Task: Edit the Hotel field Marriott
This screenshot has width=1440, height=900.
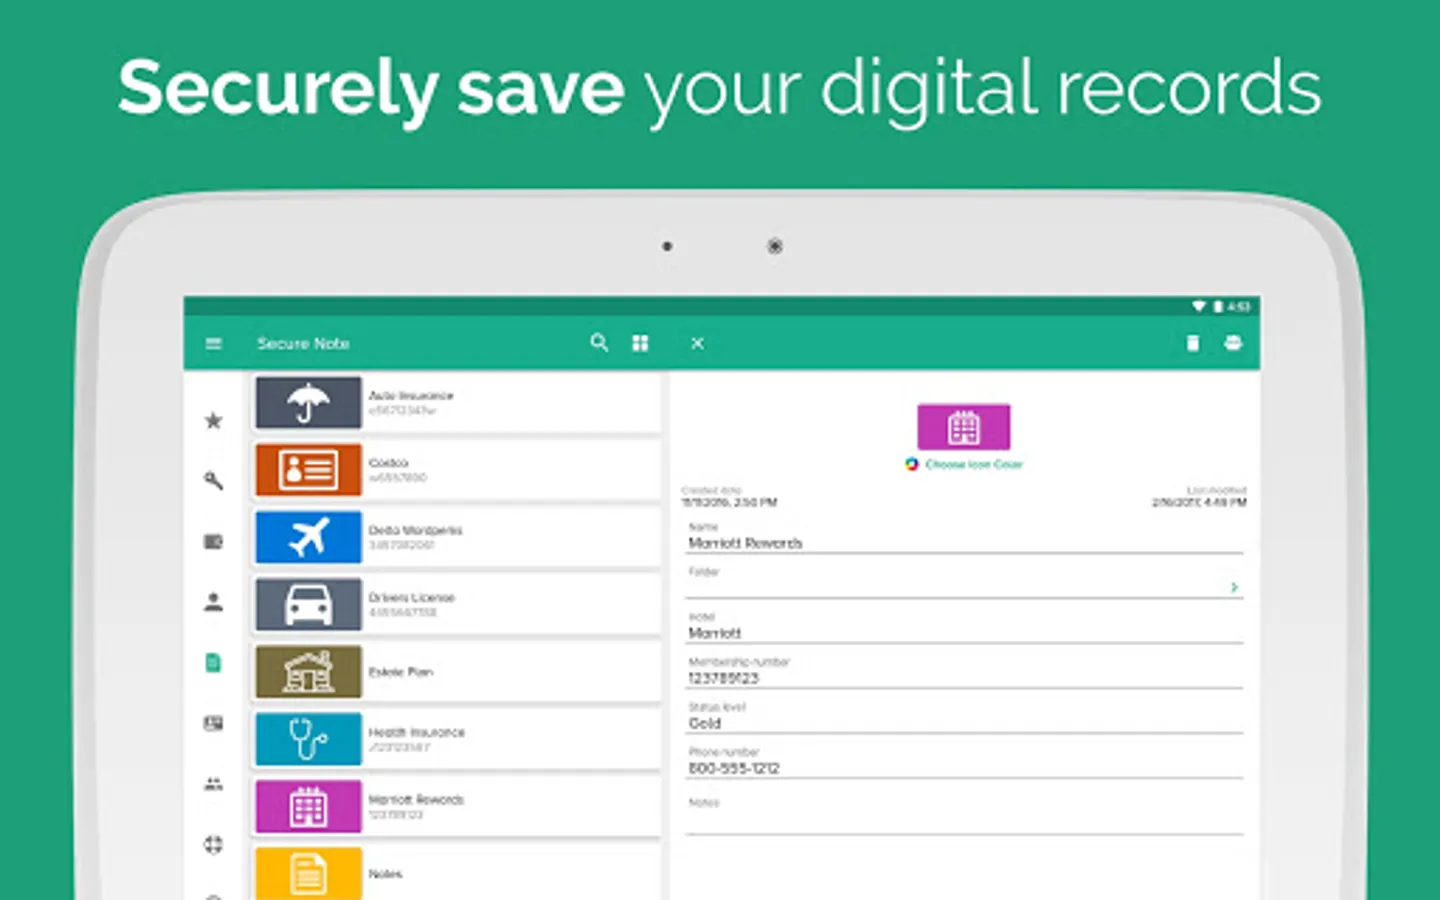Action: [x=964, y=627]
